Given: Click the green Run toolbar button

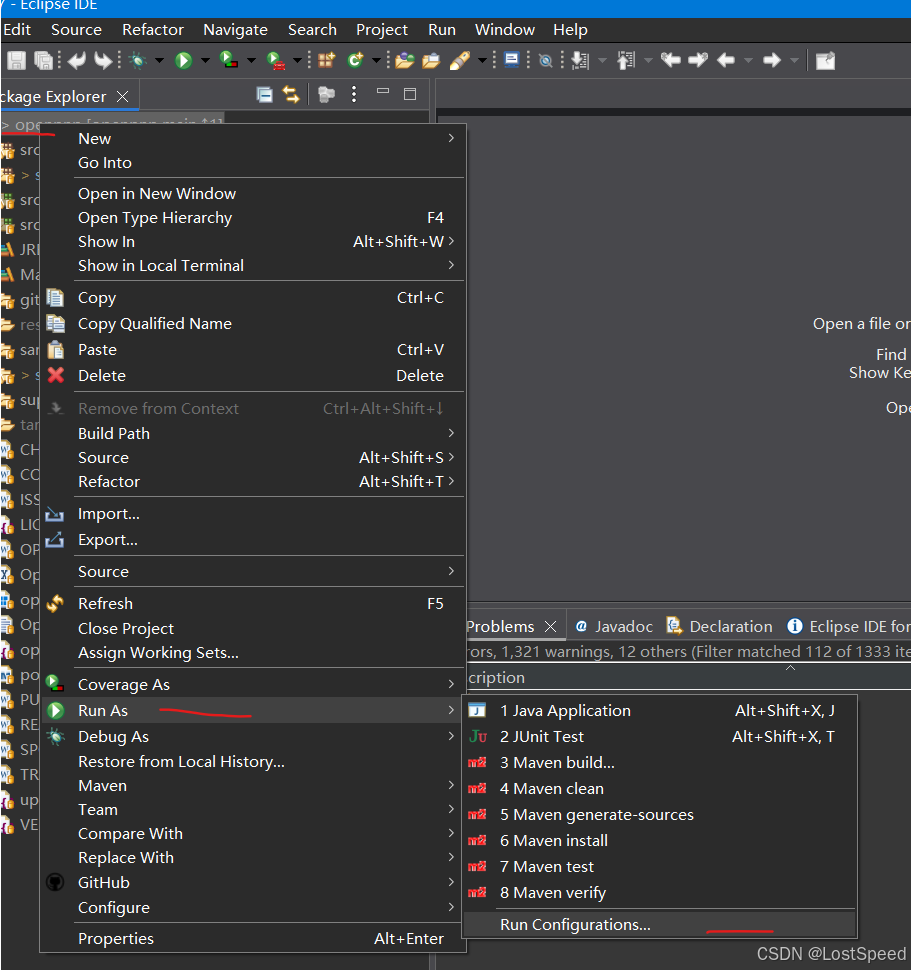Looking at the screenshot, I should (x=183, y=60).
